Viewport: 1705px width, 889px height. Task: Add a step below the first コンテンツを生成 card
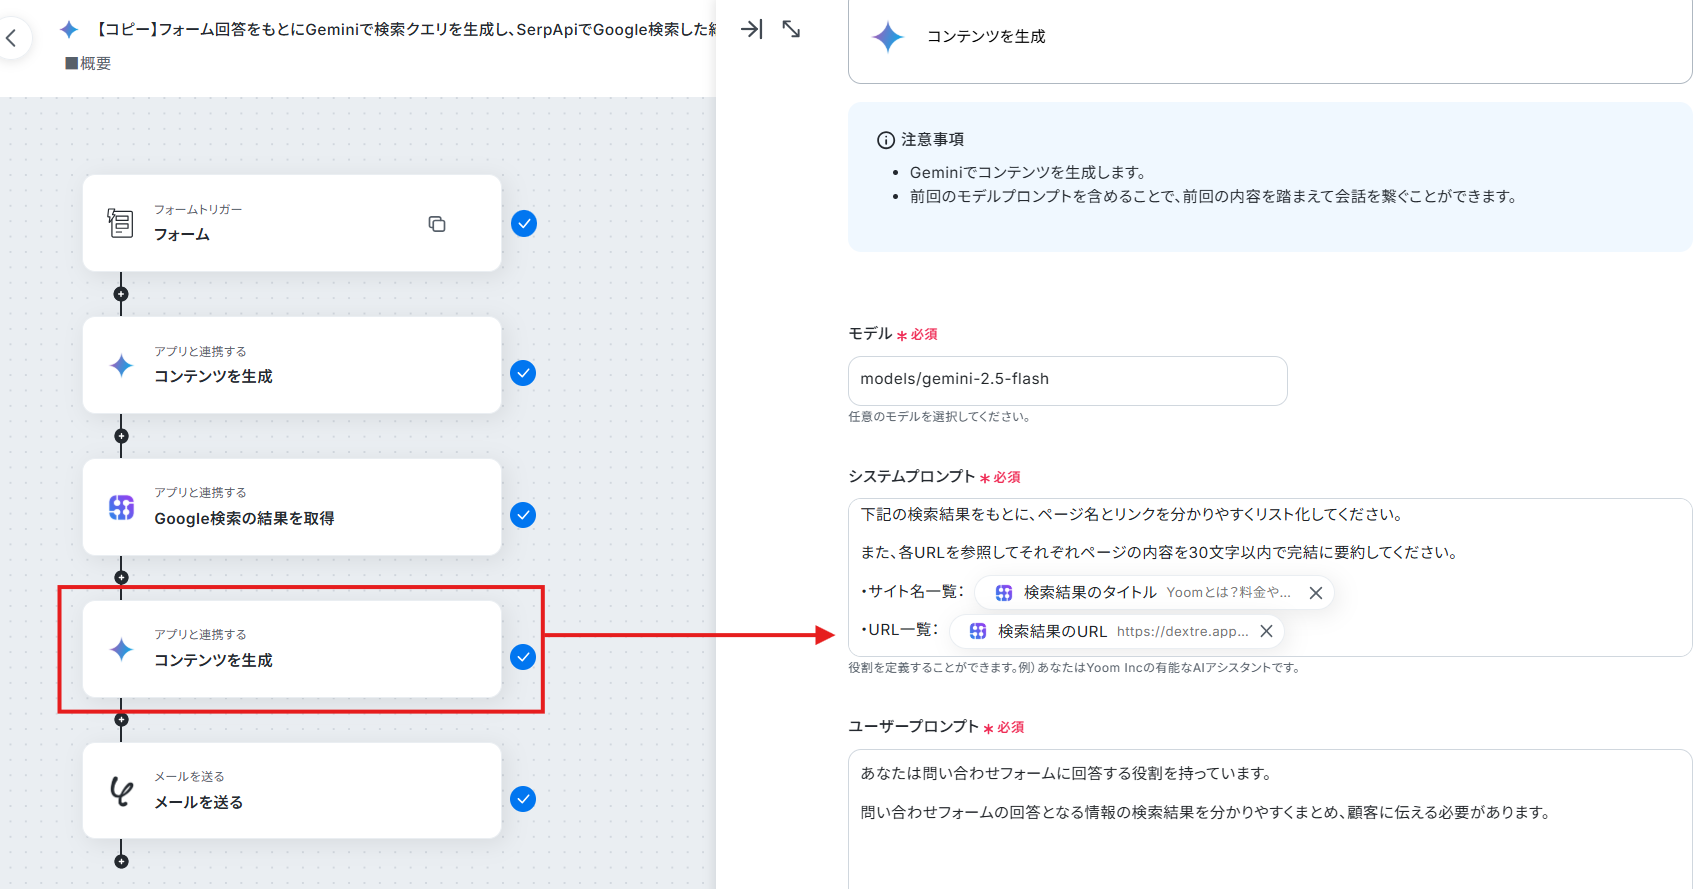[121, 436]
